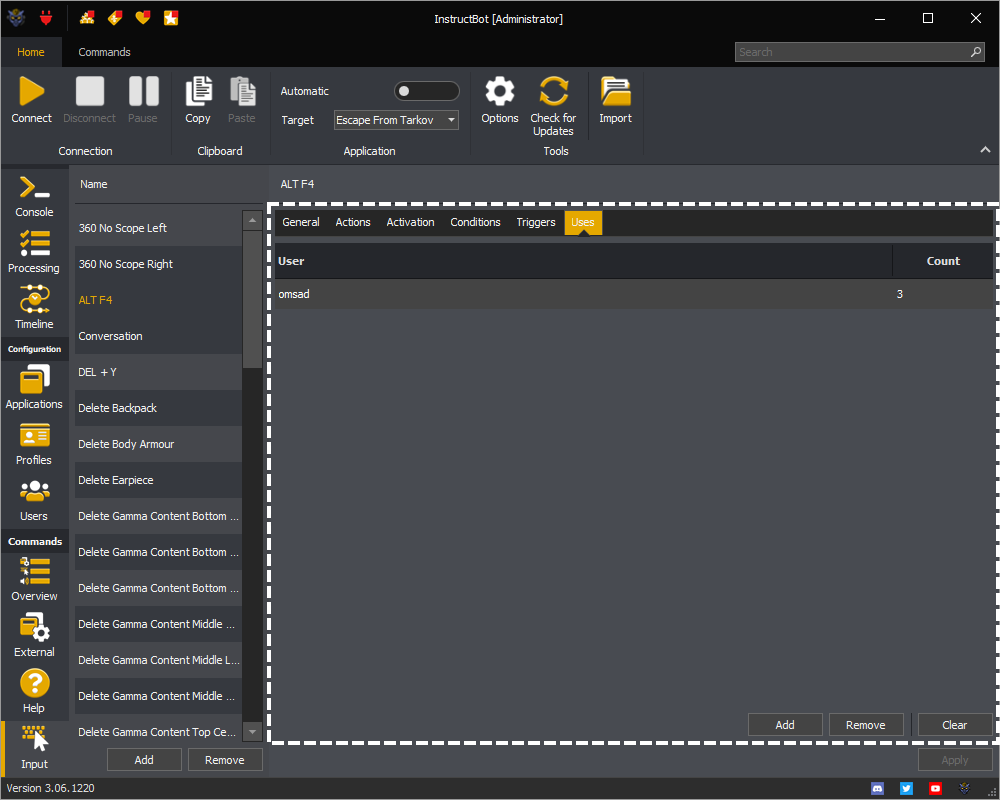The width and height of the screenshot is (1000, 800).
Task: Open the YouTube link in status bar
Action: (935, 789)
